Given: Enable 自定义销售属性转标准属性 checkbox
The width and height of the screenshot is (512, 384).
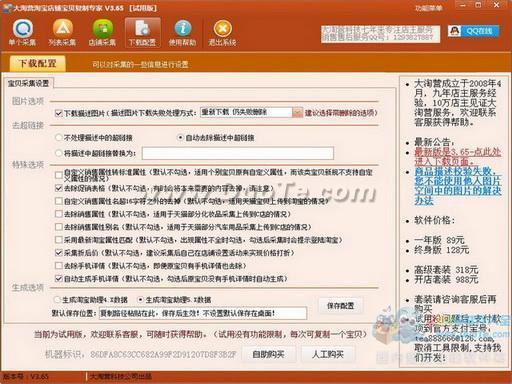Looking at the screenshot, I should point(59,175).
